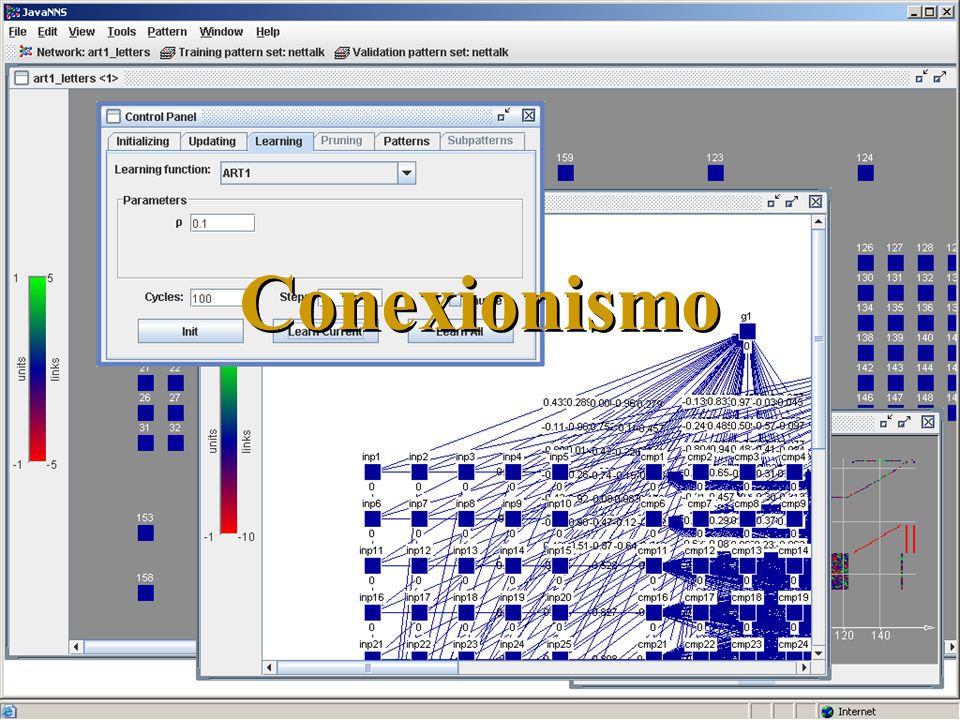Select unit 143 in art1_letters window

(896, 383)
